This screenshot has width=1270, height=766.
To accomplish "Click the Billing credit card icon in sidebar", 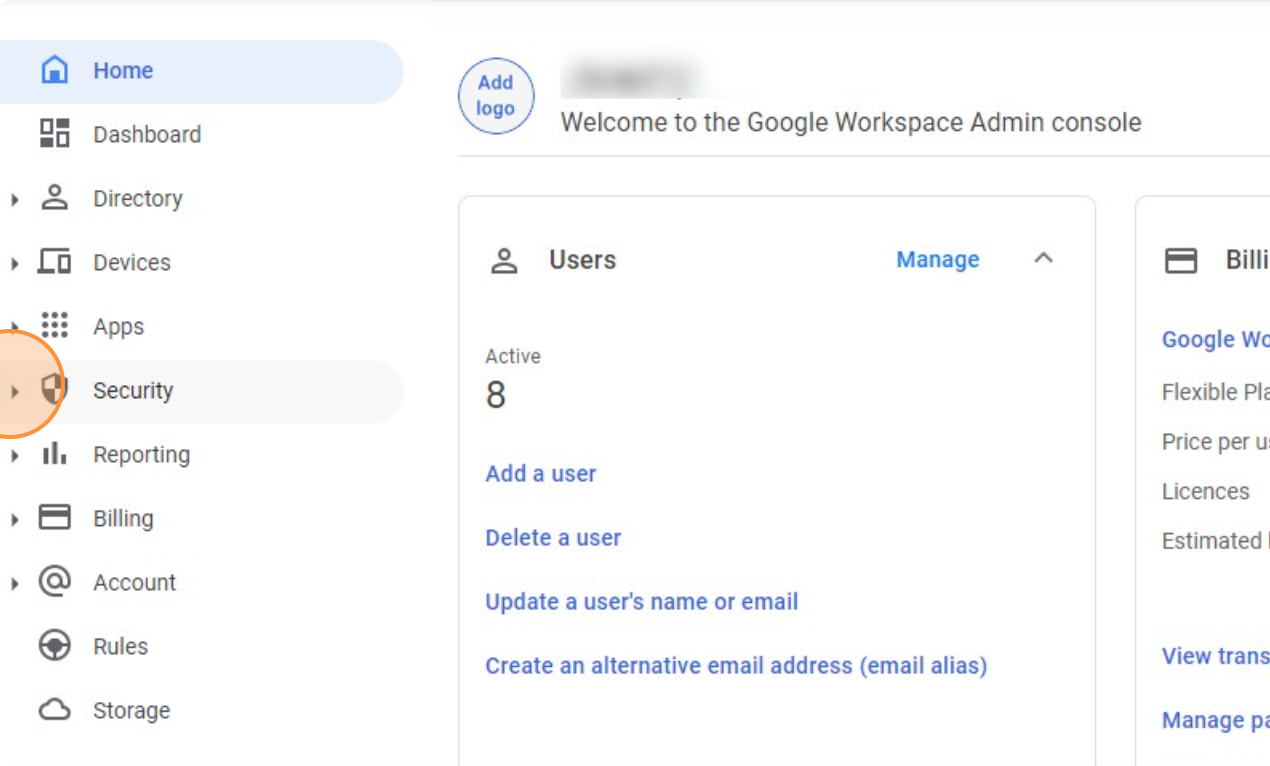I will 54,517.
